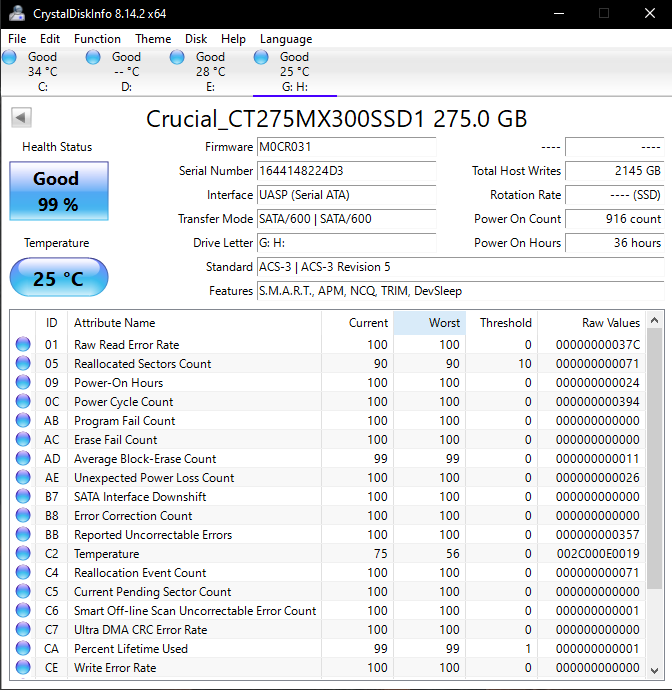Click the Power On Hours value 36 hours

coord(614,243)
